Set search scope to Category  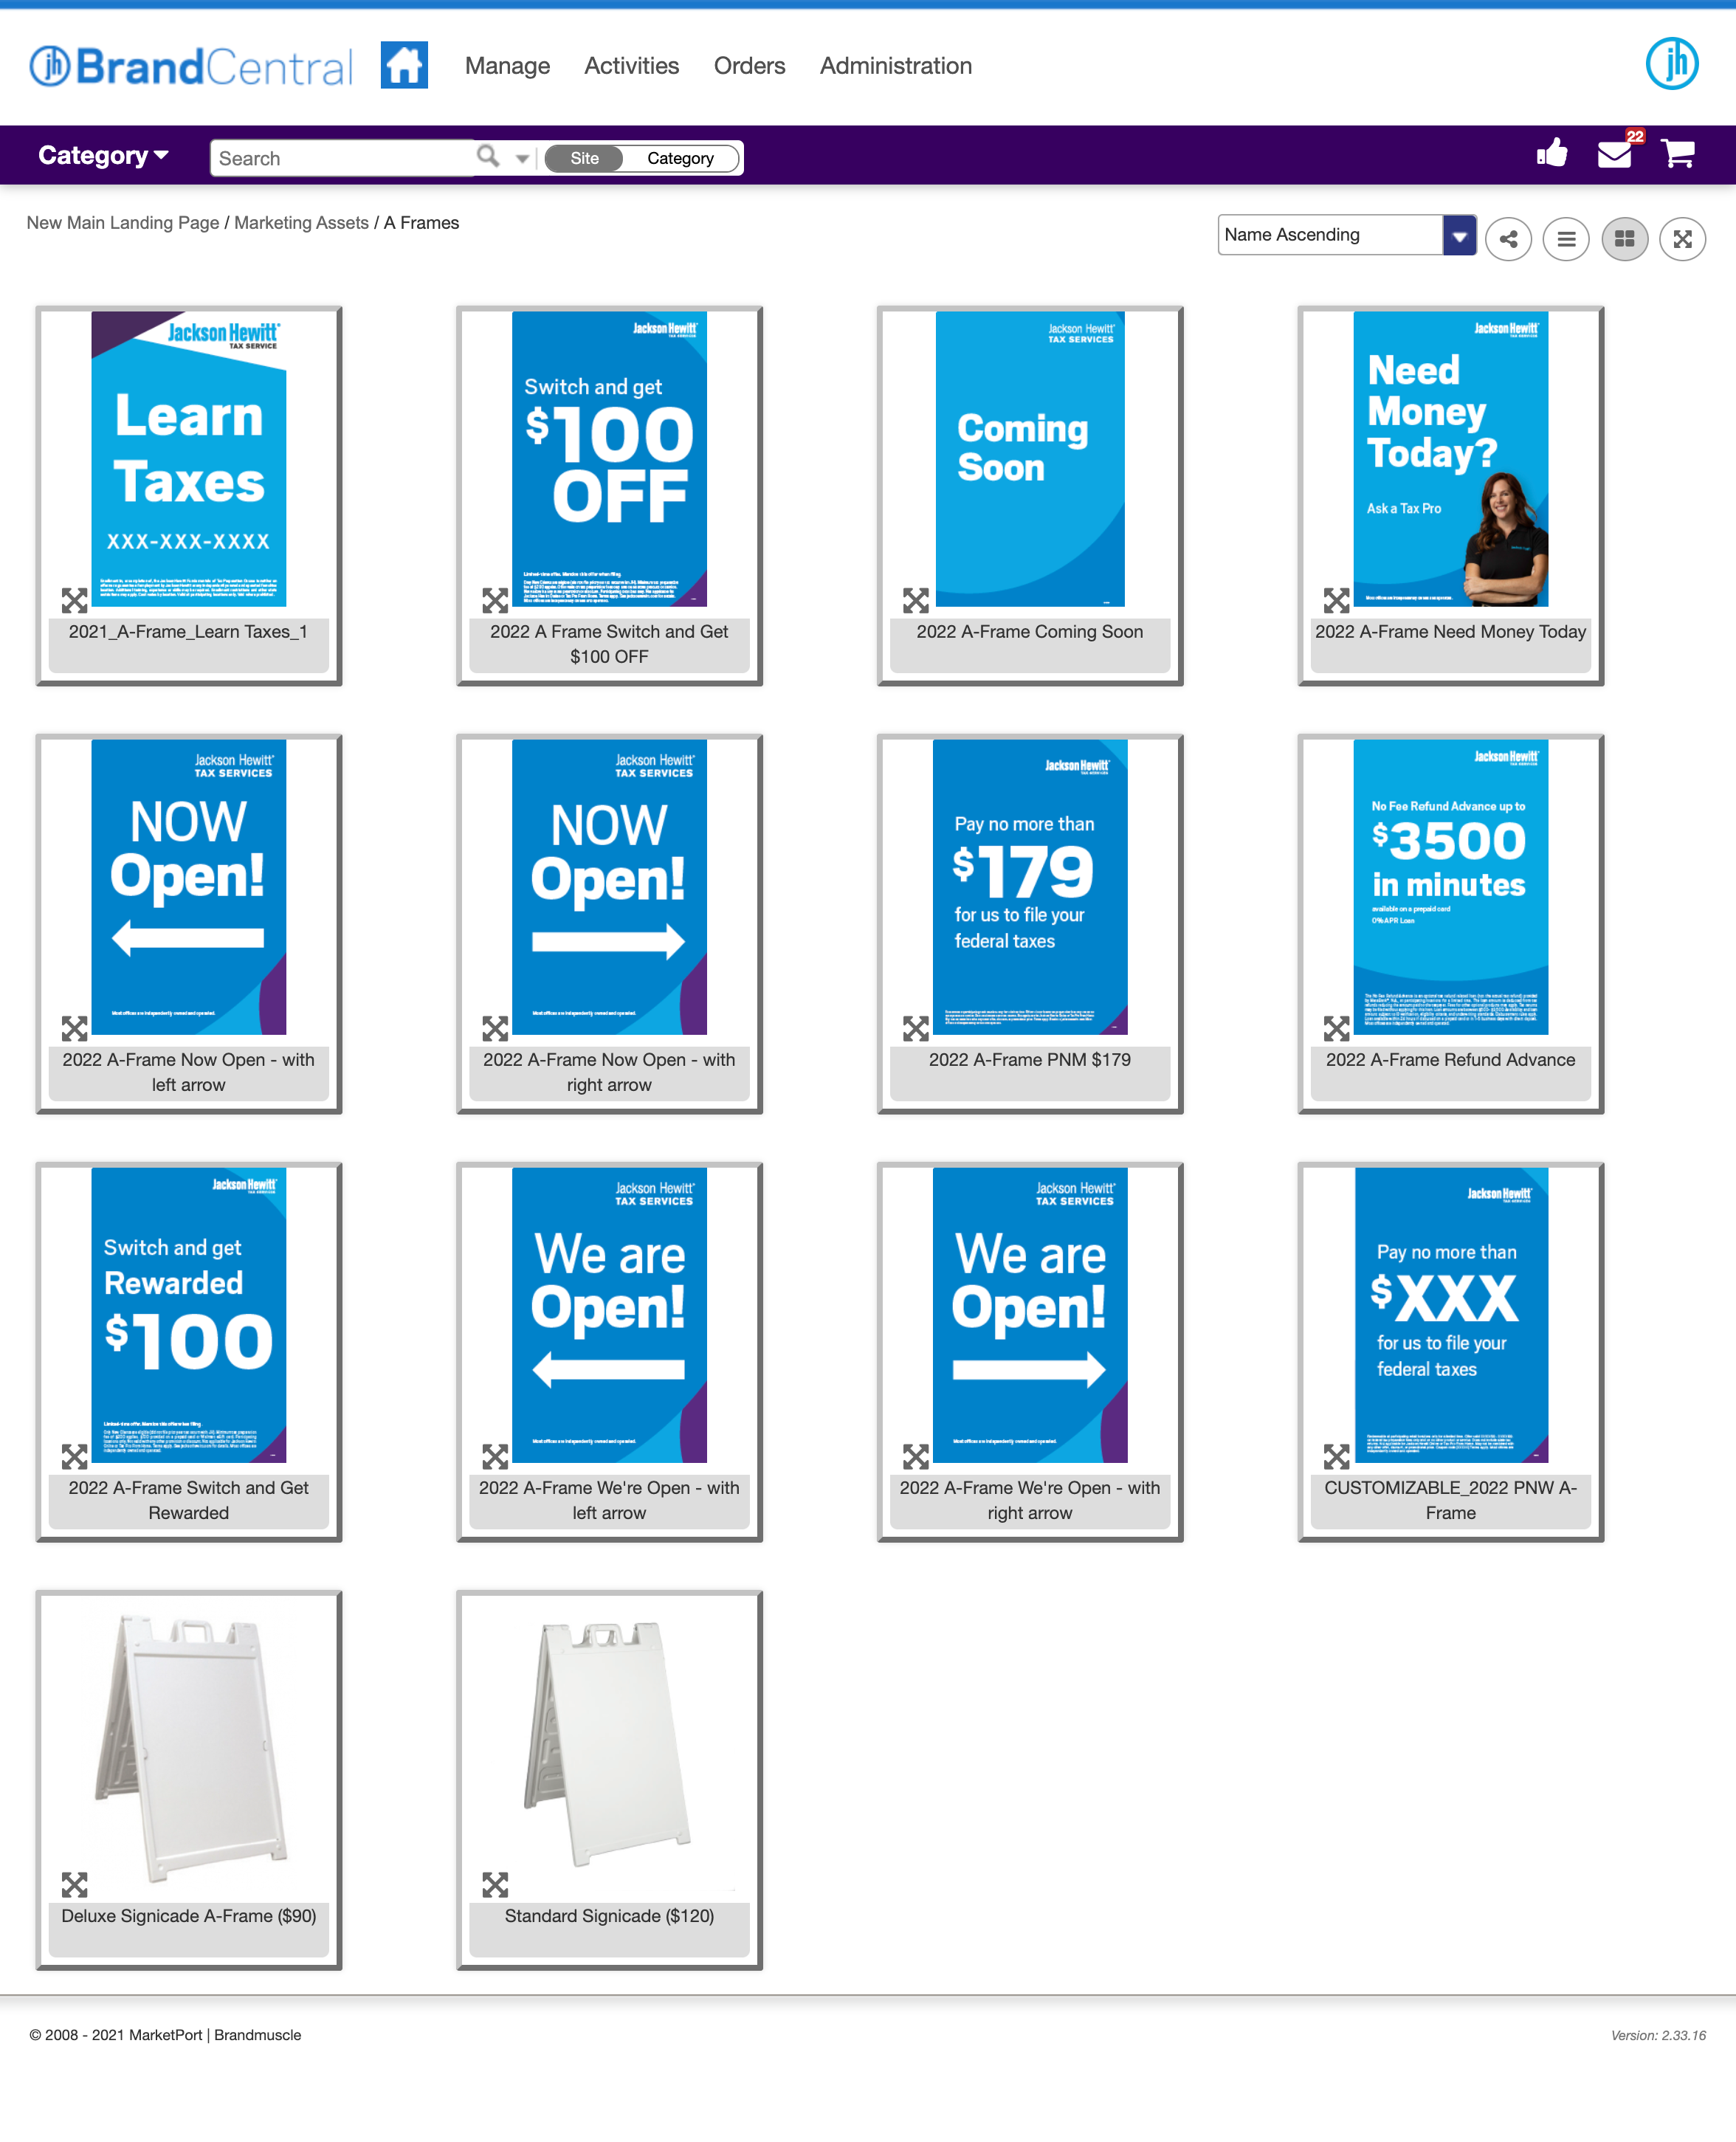pyautogui.click(x=680, y=158)
